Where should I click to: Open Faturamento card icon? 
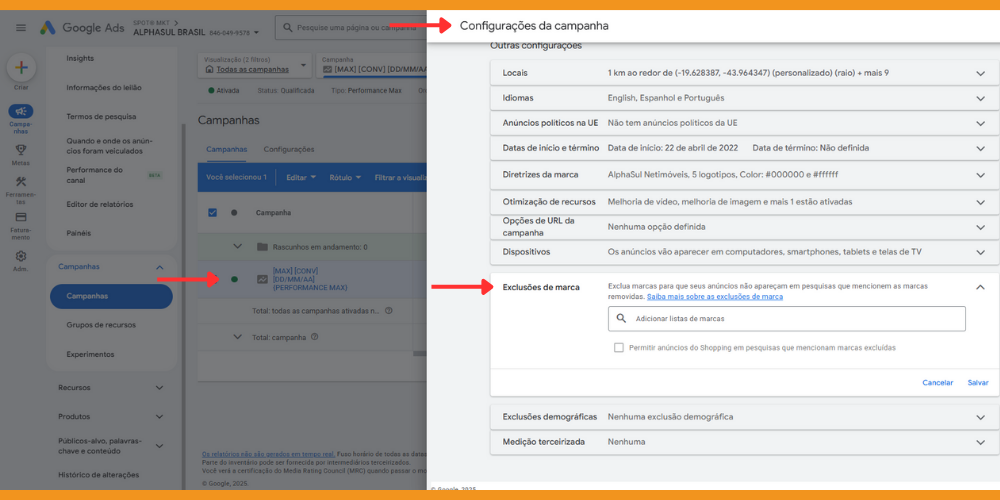pos(21,217)
